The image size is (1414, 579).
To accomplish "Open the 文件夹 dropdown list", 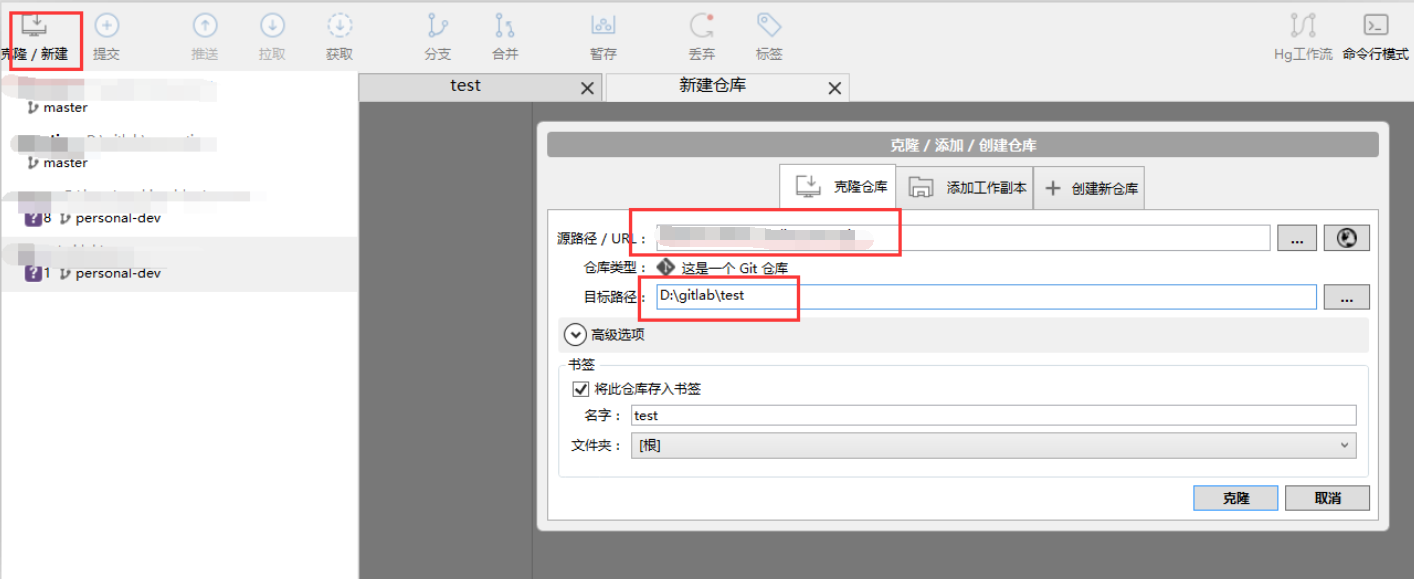I will (993, 446).
